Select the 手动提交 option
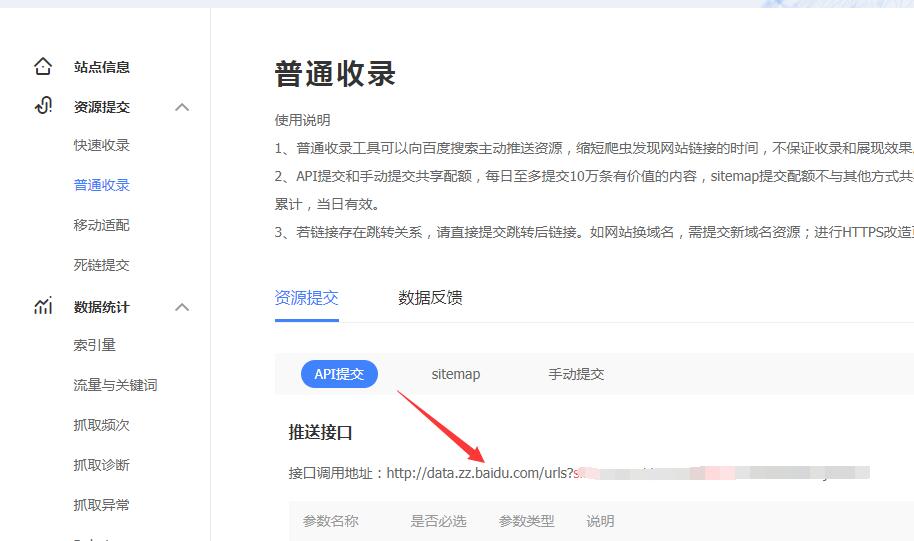This screenshot has width=914, height=541. pos(576,374)
